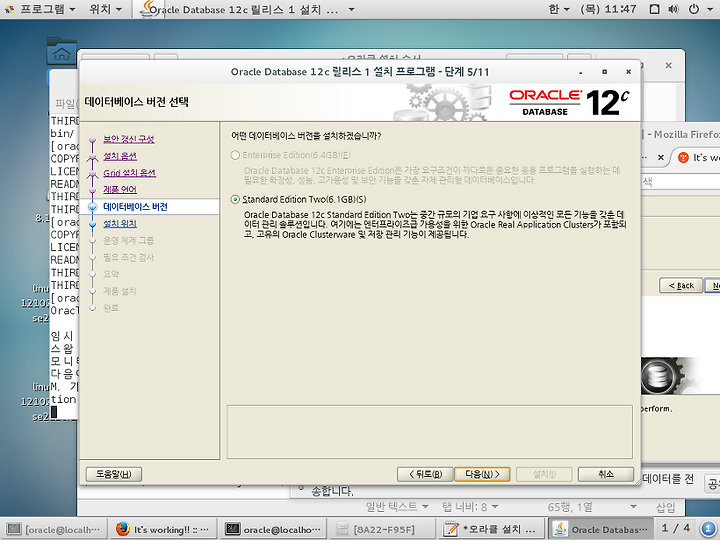720x540 pixels.
Task: Open the 위치 places menu
Action: click(x=105, y=9)
